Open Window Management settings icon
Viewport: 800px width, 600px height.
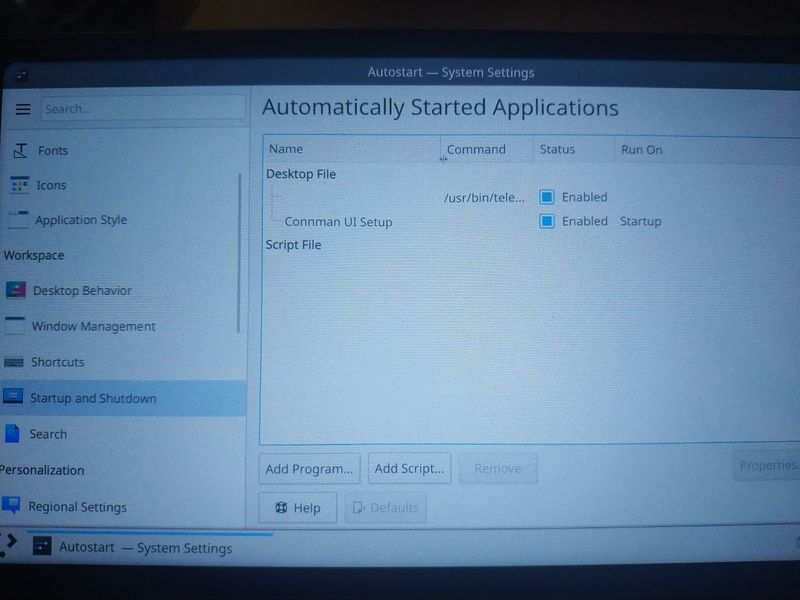click(x=14, y=326)
